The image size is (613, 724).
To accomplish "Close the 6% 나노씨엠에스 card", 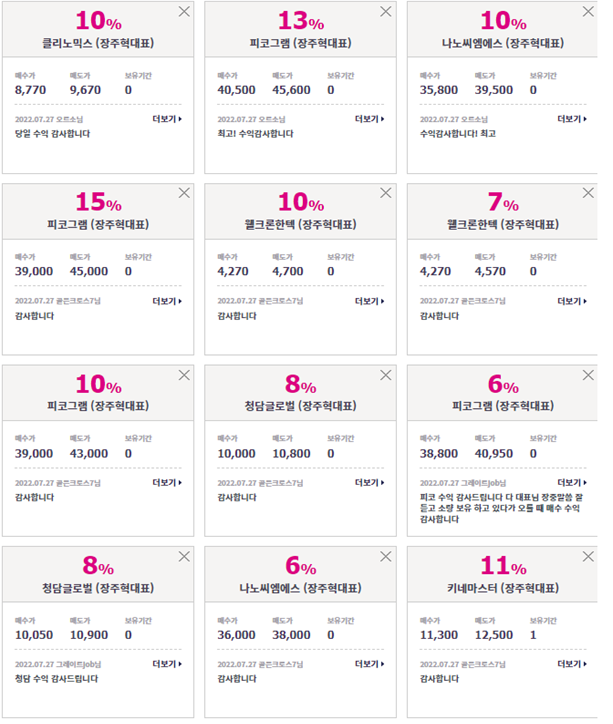I will 386,556.
